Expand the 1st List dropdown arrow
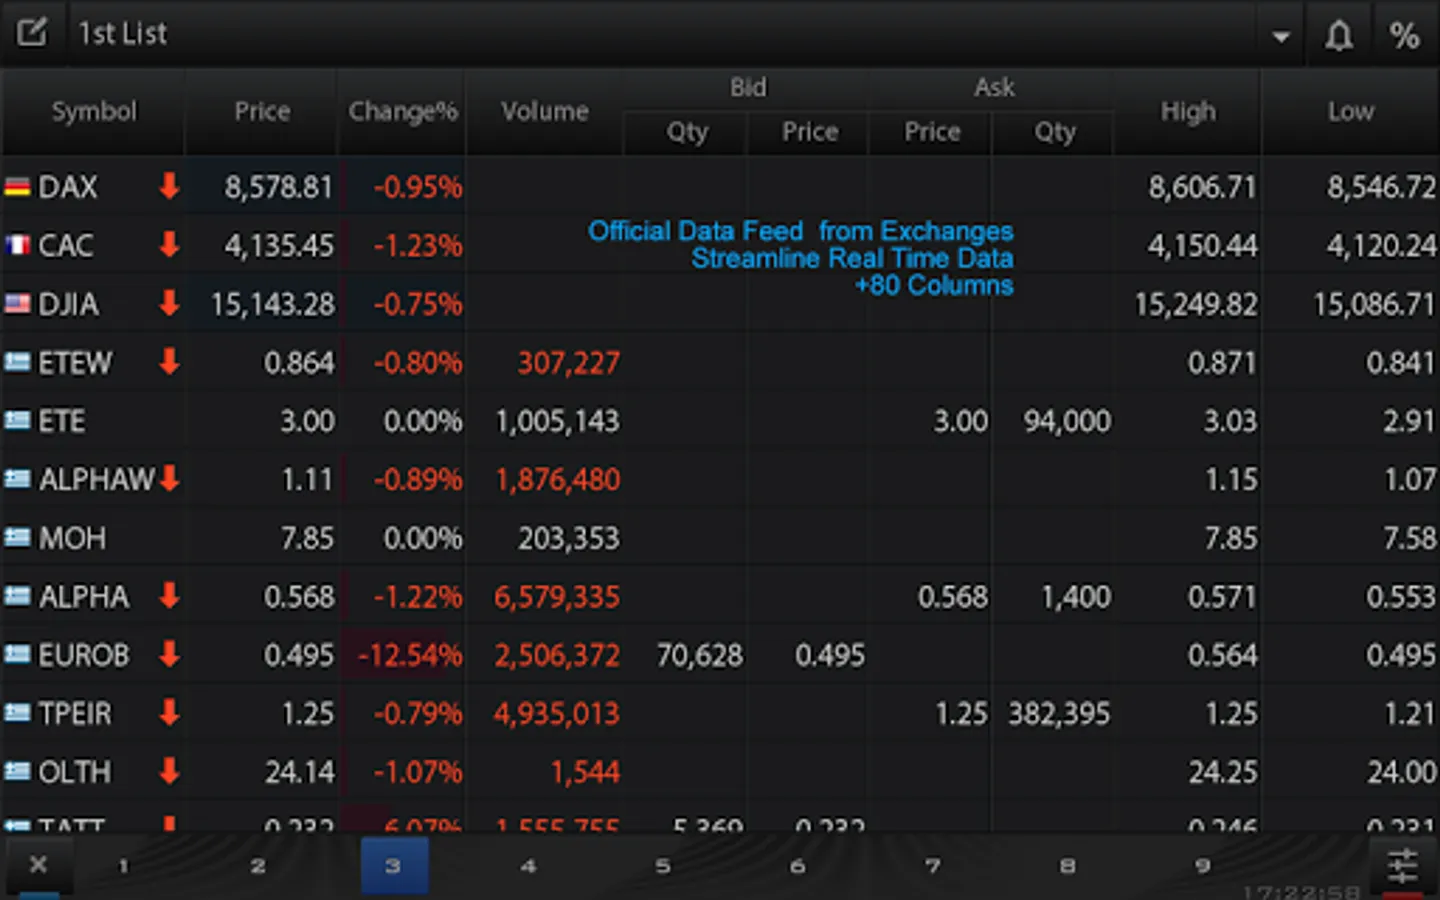This screenshot has width=1440, height=900. [1280, 37]
